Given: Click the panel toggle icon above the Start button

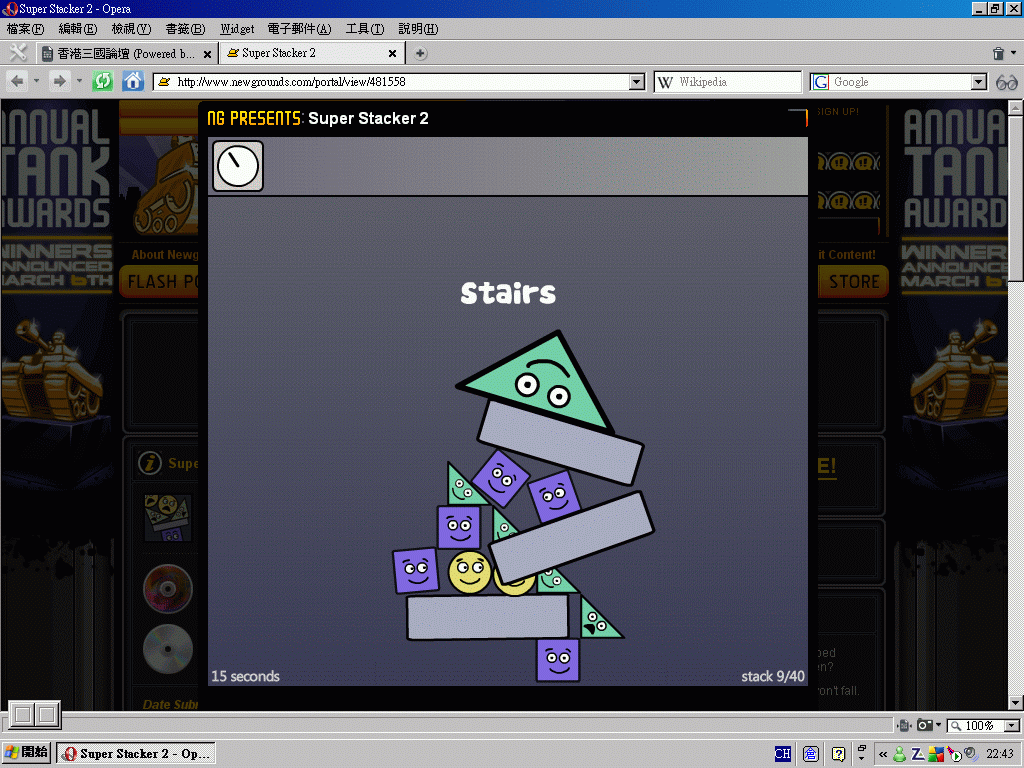Looking at the screenshot, I should click(x=35, y=714).
